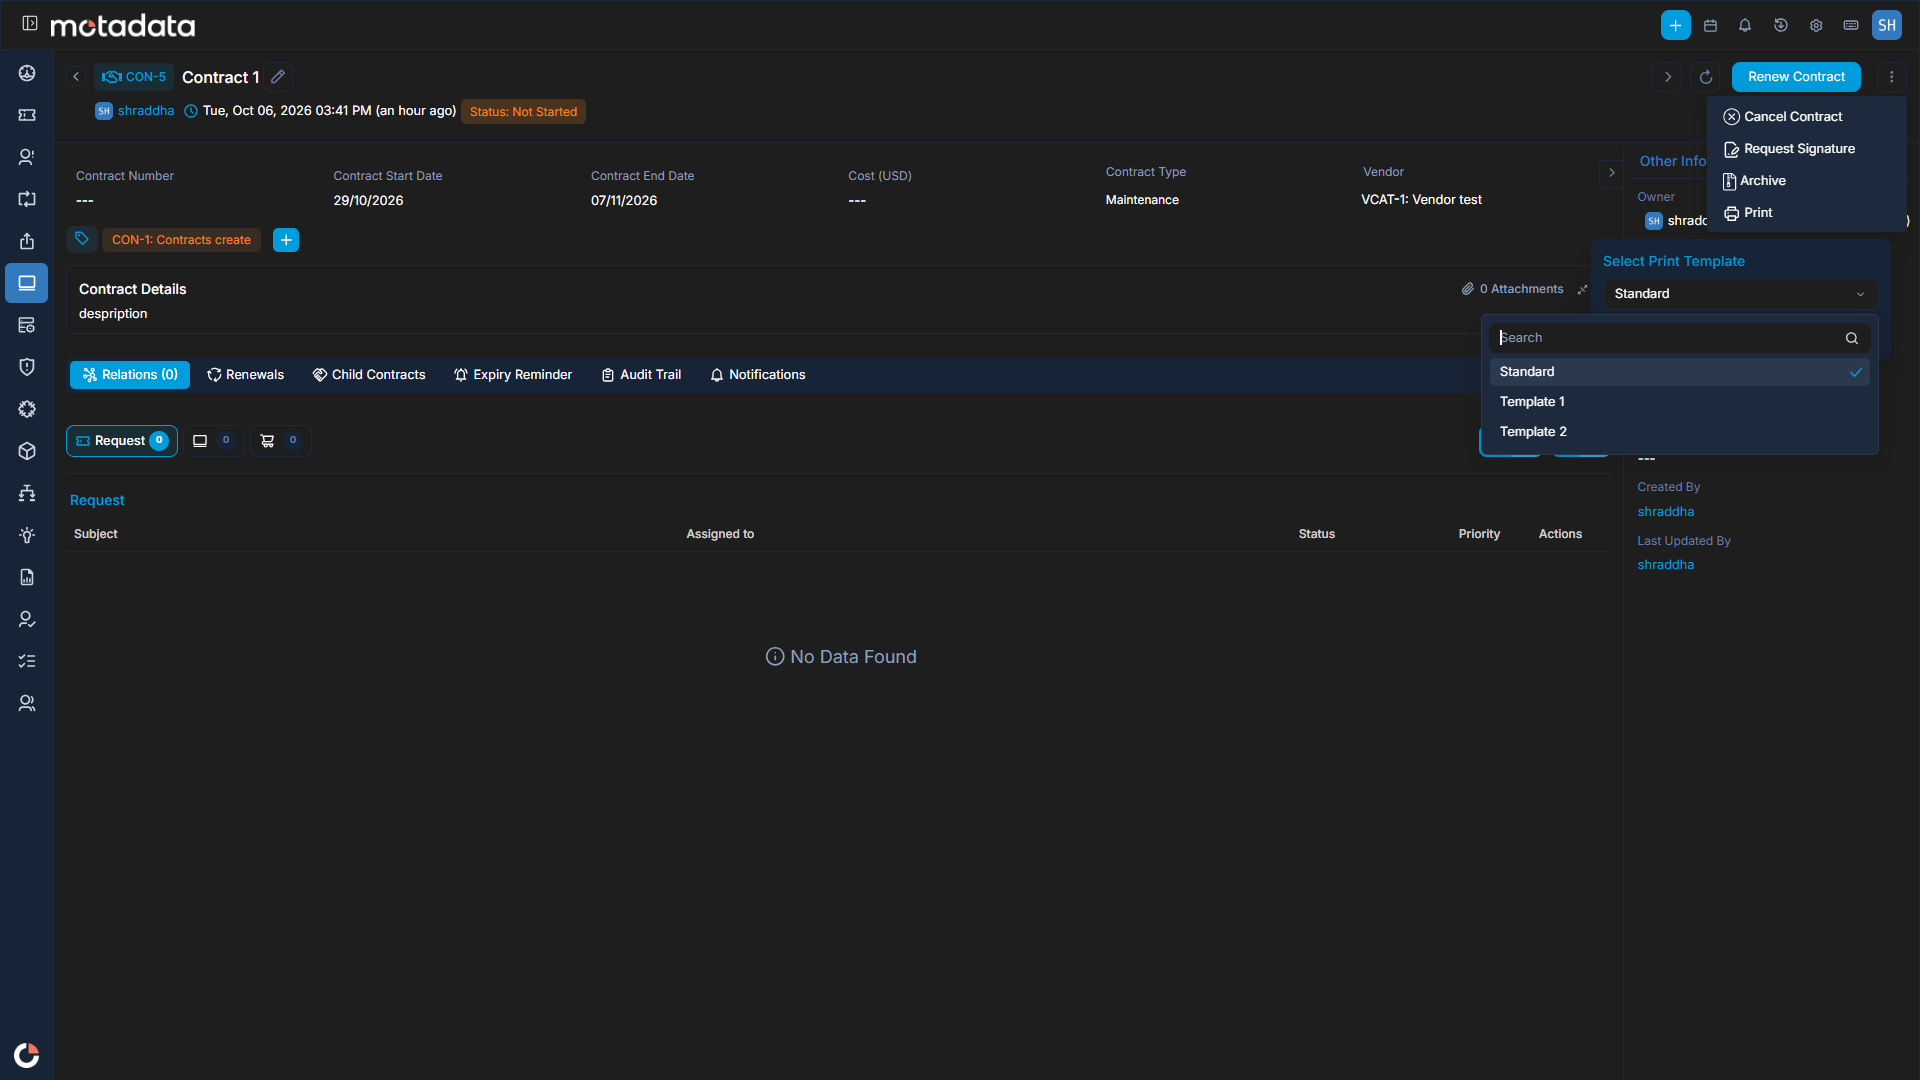1920x1080 pixels.
Task: Select Template 1 option
Action: click(1679, 402)
